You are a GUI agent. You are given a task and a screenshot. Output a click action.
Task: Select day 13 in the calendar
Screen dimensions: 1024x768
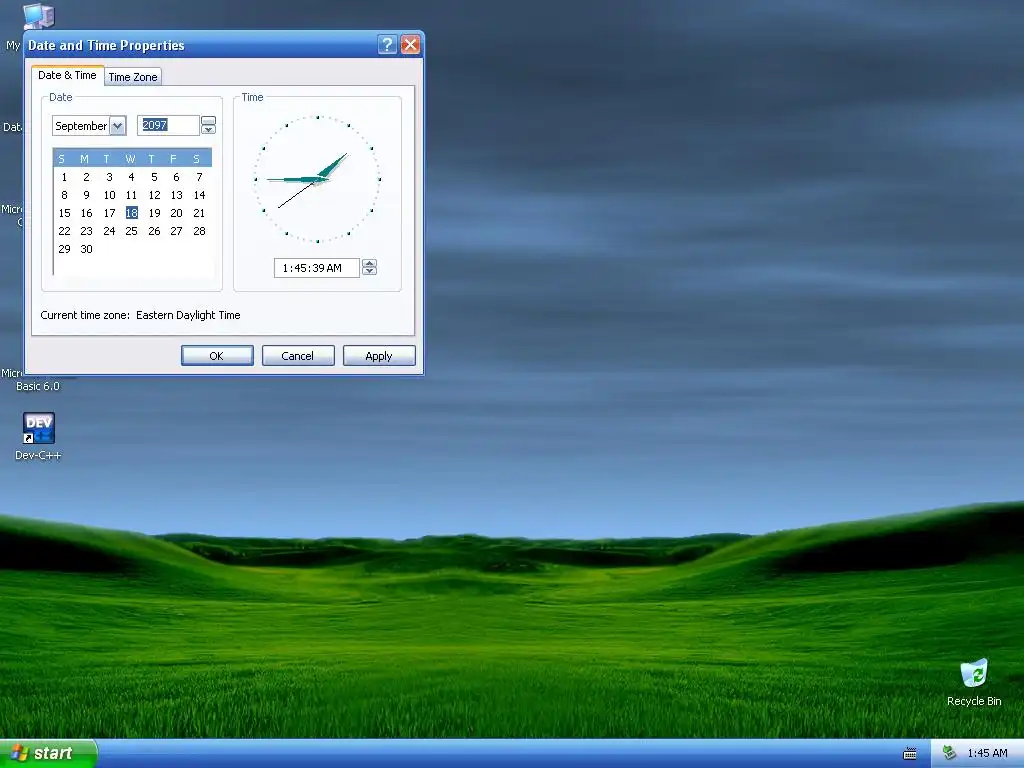click(x=176, y=195)
